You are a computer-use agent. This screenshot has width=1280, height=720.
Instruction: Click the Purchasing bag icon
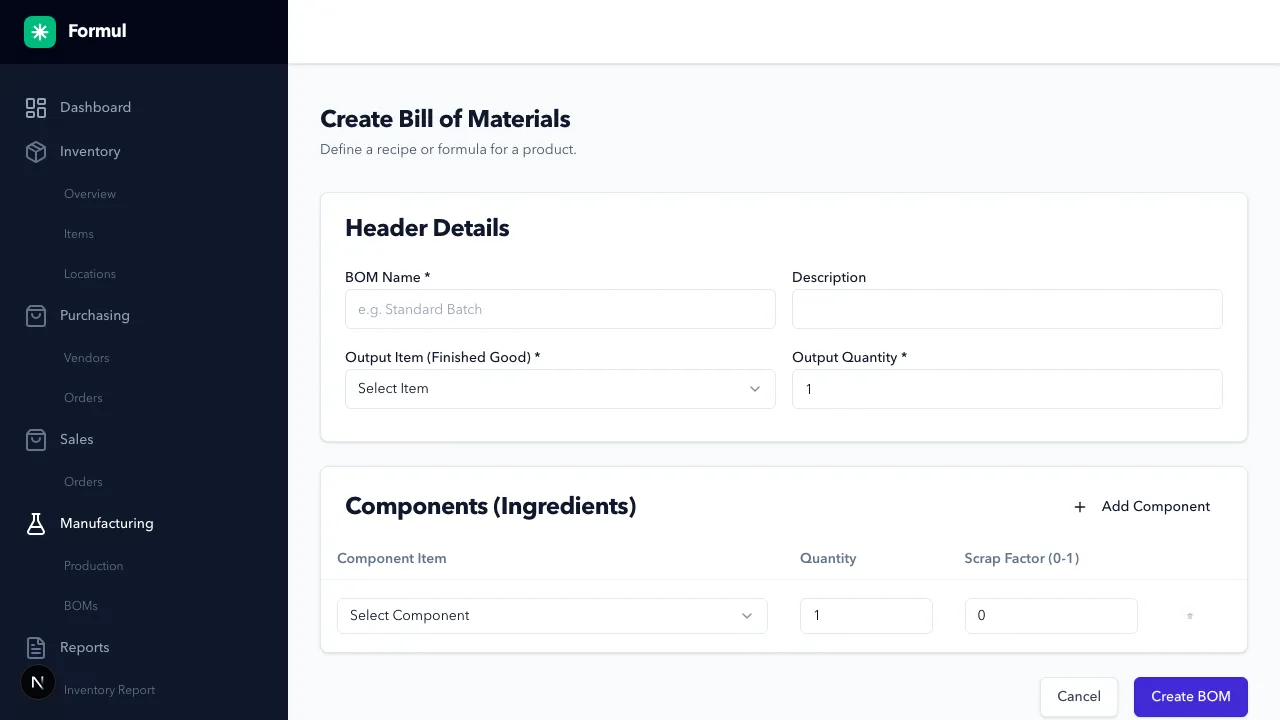point(36,316)
